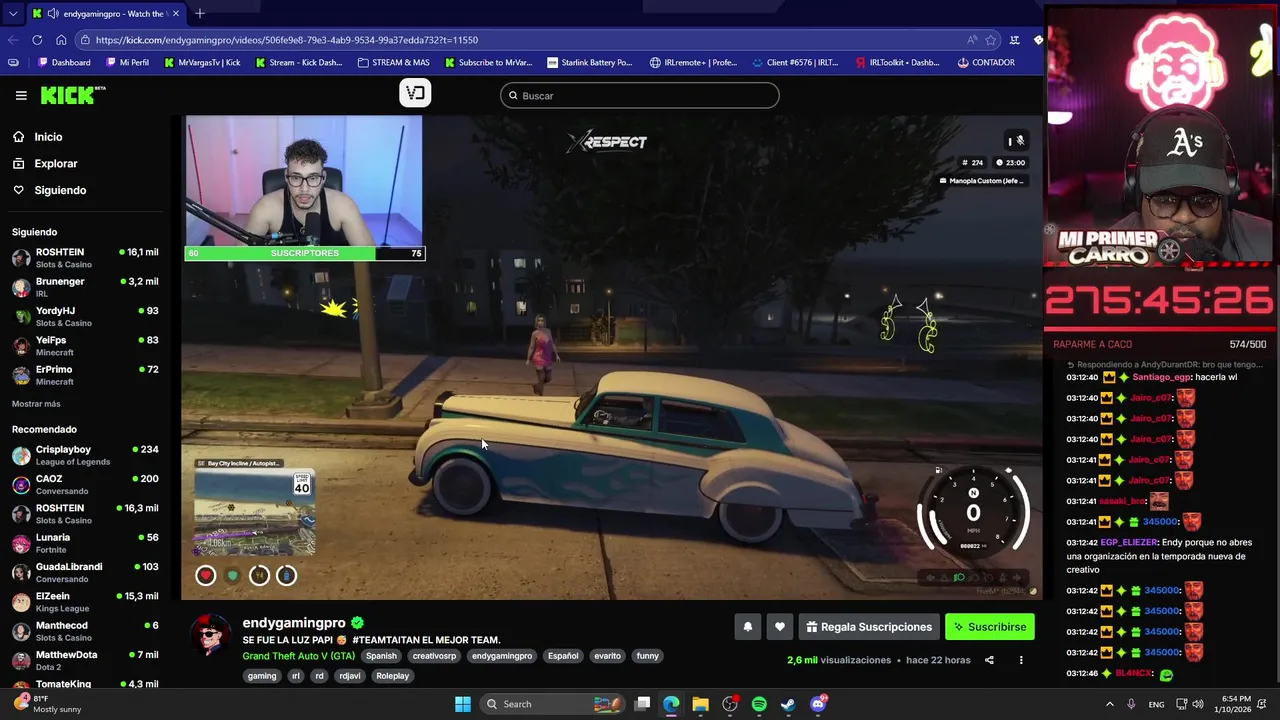Open Manthecod channel
Screen dimensions: 1280x720
85,631
